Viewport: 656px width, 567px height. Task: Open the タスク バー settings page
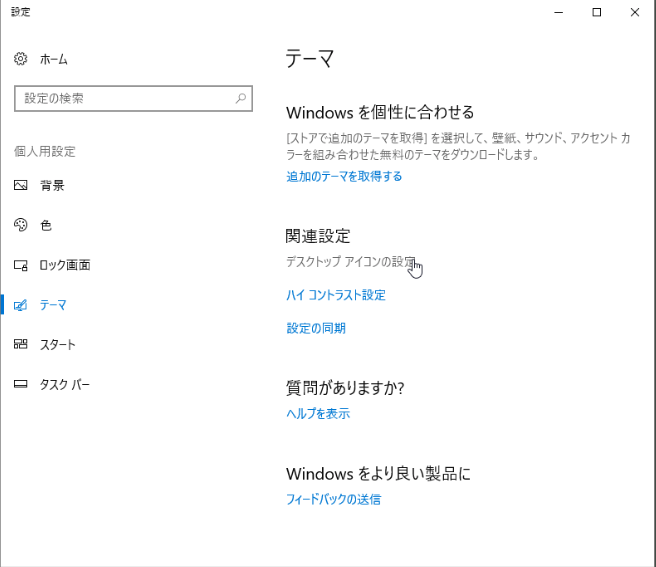pyautogui.click(x=65, y=384)
